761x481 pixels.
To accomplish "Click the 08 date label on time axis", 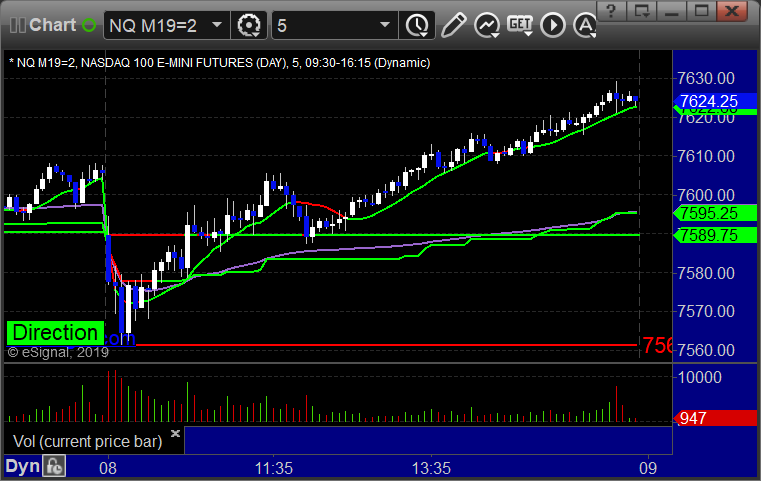I will (x=108, y=468).
